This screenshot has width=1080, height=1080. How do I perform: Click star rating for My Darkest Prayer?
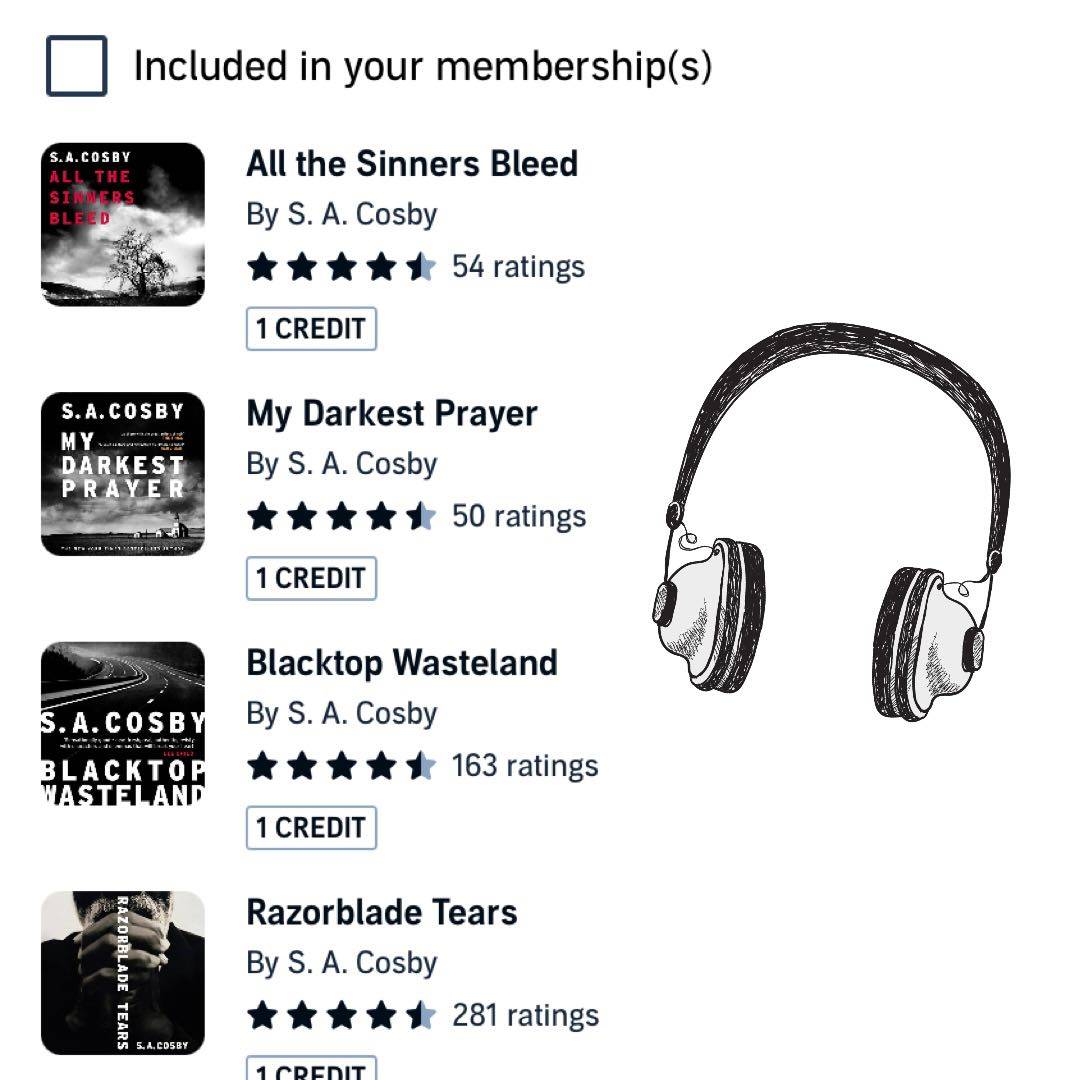click(x=341, y=517)
